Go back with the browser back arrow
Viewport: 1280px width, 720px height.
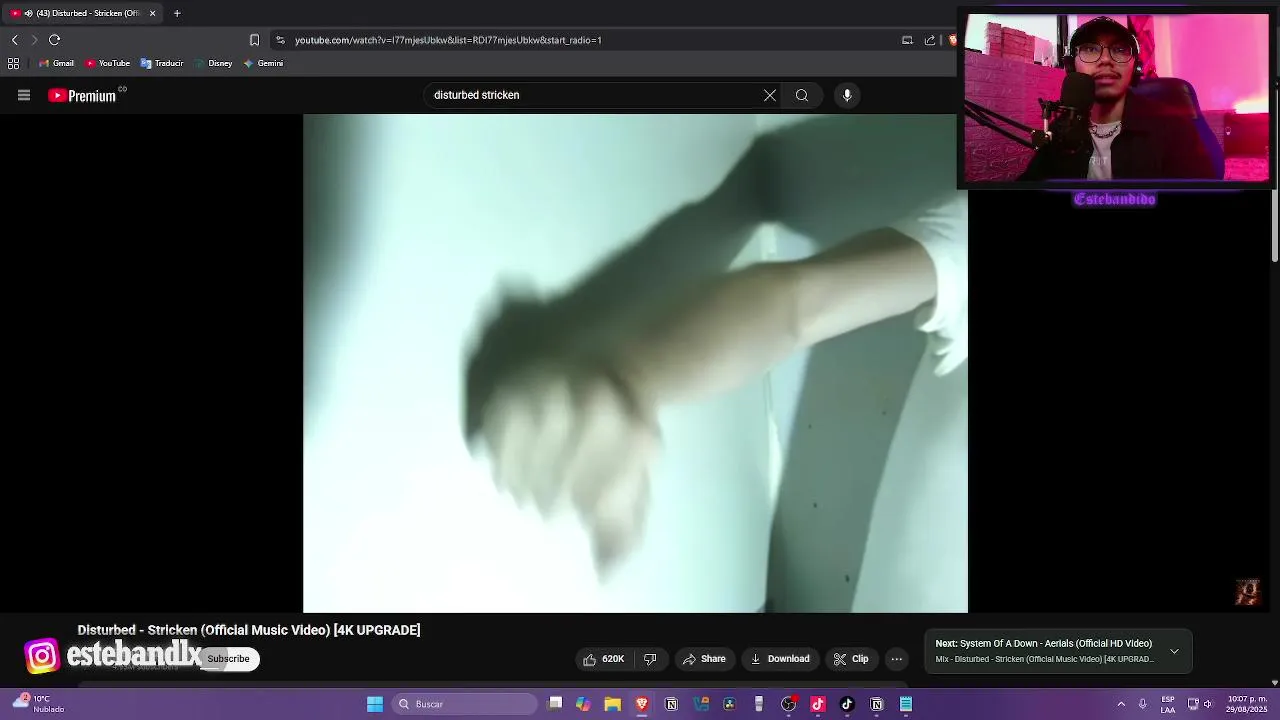[x=14, y=40]
